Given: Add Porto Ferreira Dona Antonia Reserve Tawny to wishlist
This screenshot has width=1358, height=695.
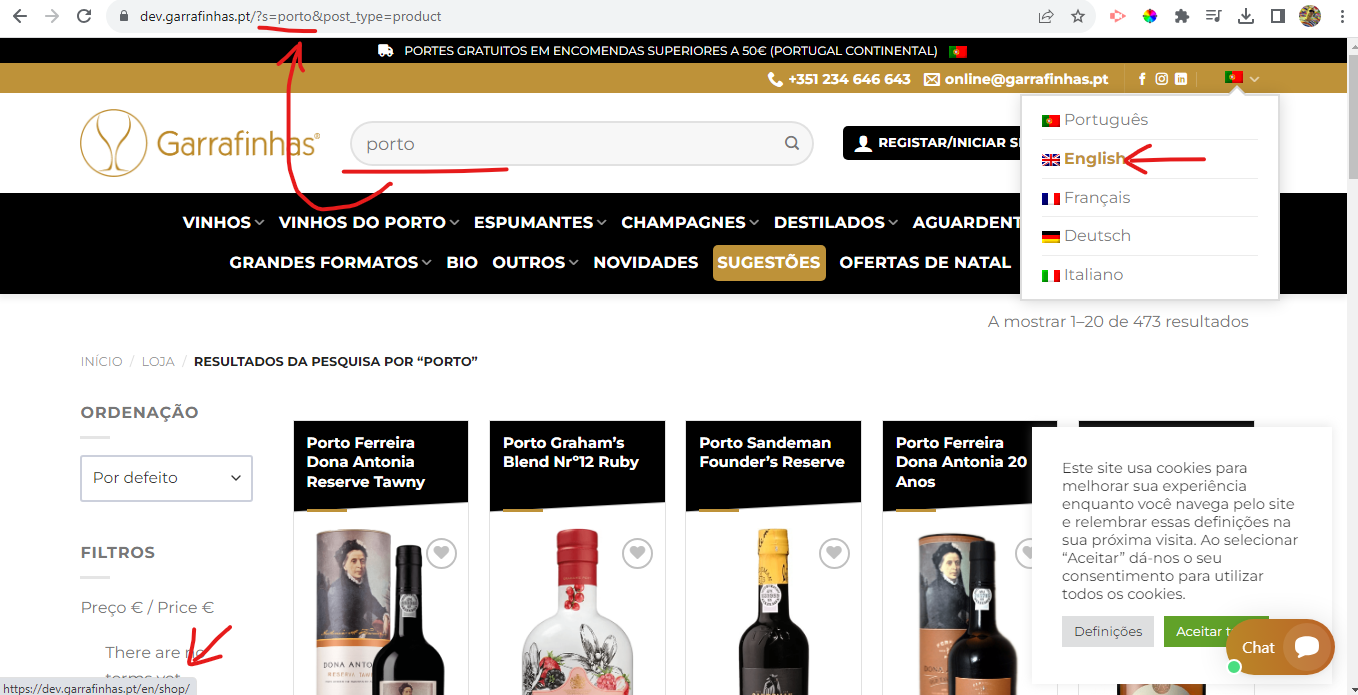Looking at the screenshot, I should click(441, 552).
